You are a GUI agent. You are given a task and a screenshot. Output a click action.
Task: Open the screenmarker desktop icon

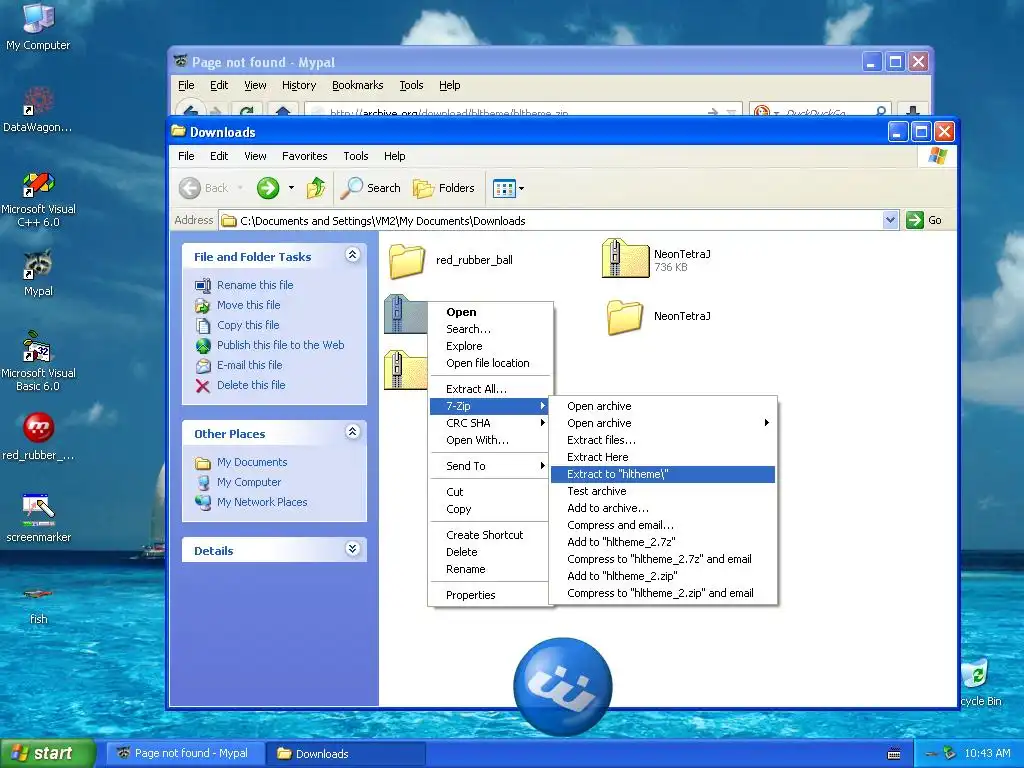point(38,519)
